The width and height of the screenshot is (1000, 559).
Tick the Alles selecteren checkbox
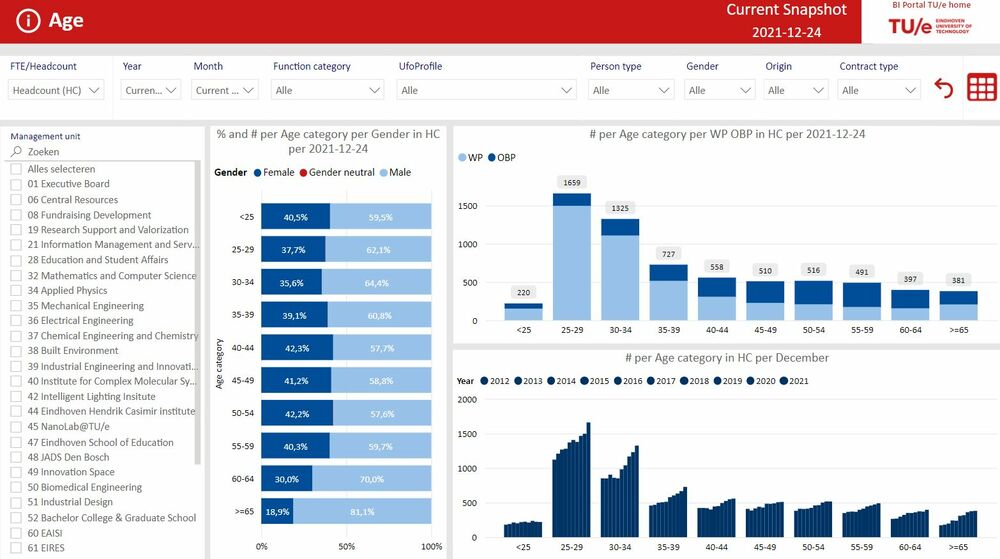(16, 169)
